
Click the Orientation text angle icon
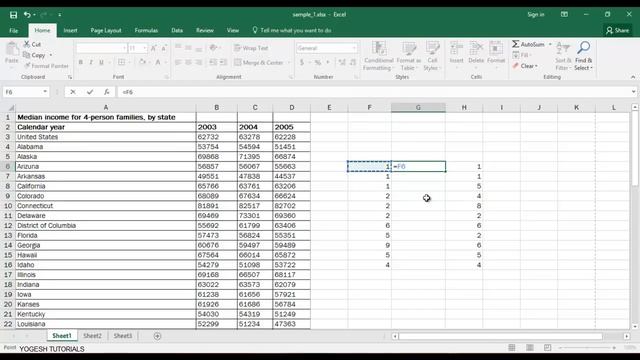tap(213, 48)
